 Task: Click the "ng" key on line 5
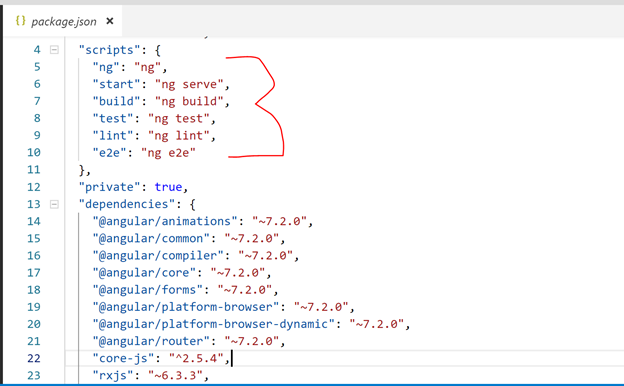105,67
